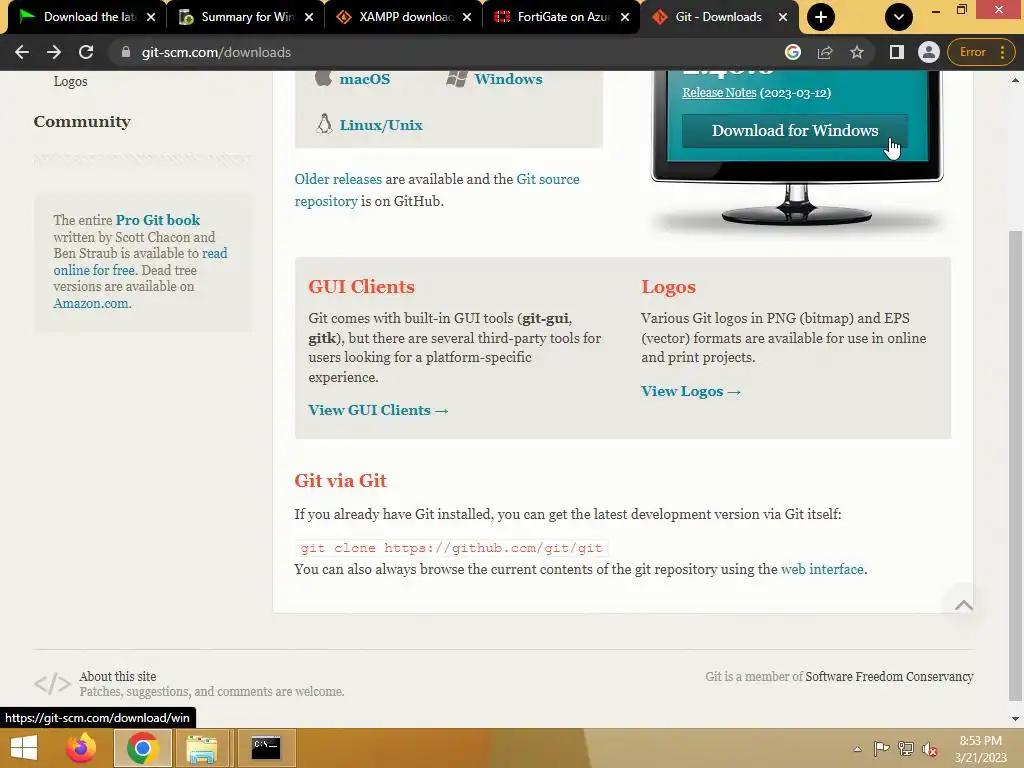
Task: Open the Older releases link
Action: click(338, 179)
